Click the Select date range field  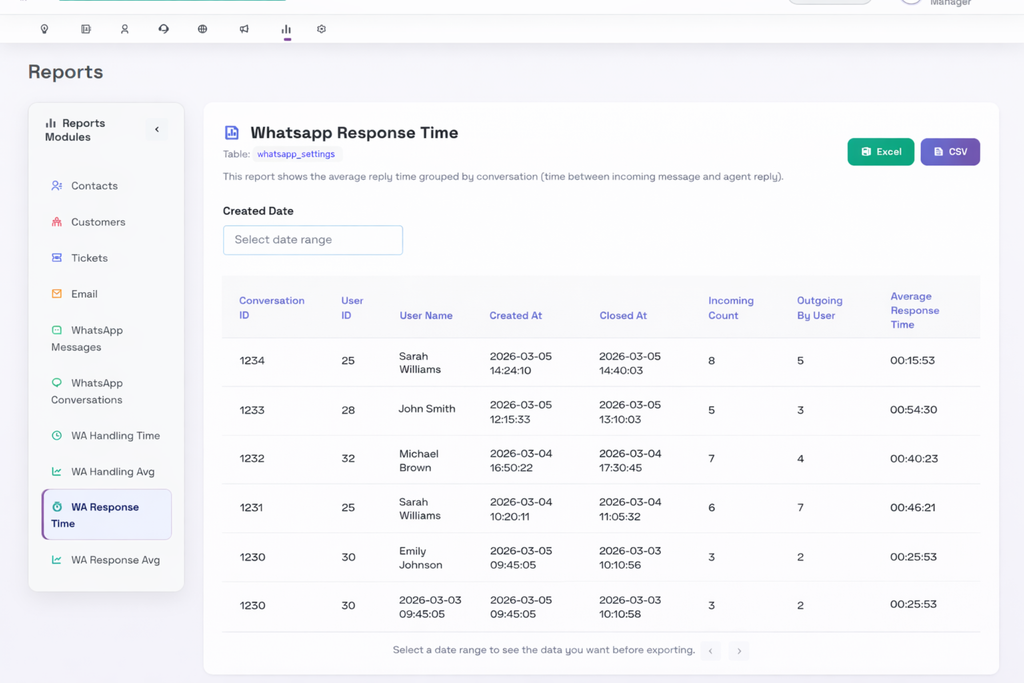pyautogui.click(x=313, y=240)
